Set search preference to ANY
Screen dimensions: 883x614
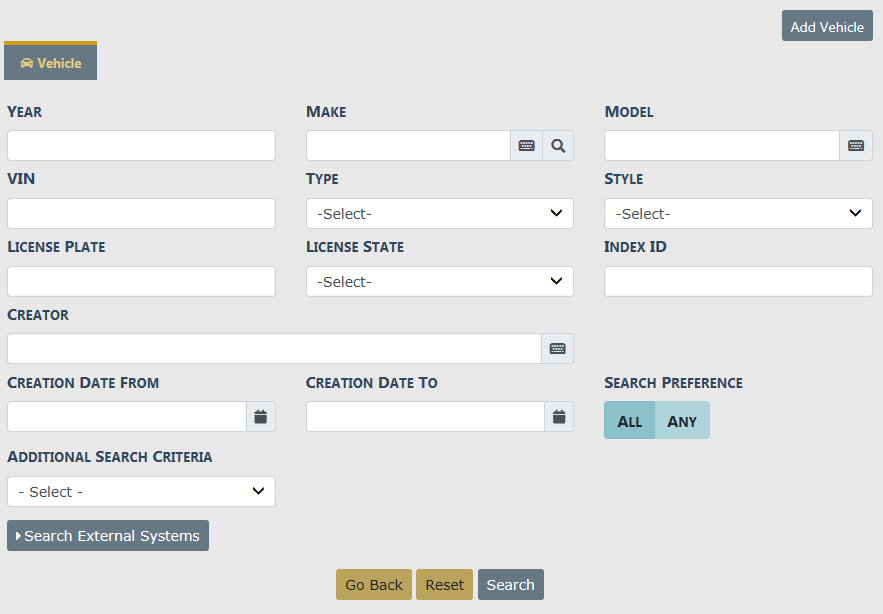pos(682,421)
